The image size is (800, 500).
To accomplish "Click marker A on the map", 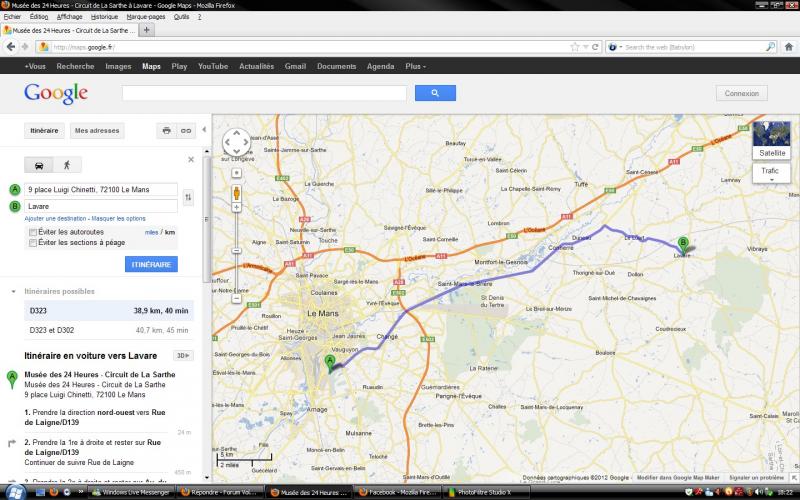I will point(330,363).
